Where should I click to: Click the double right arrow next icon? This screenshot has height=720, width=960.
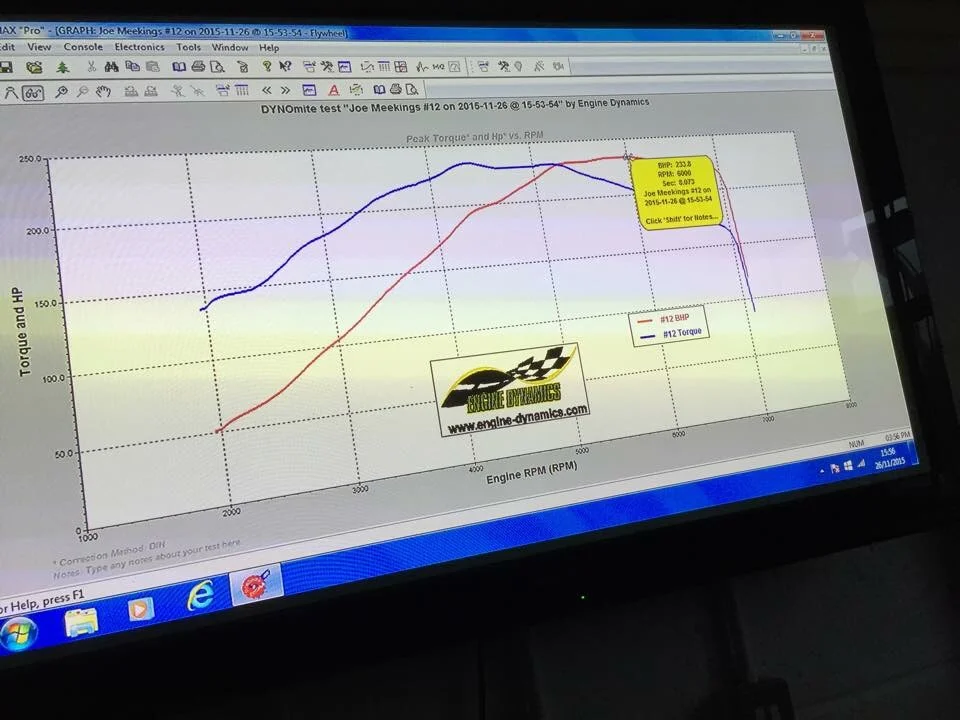285,90
